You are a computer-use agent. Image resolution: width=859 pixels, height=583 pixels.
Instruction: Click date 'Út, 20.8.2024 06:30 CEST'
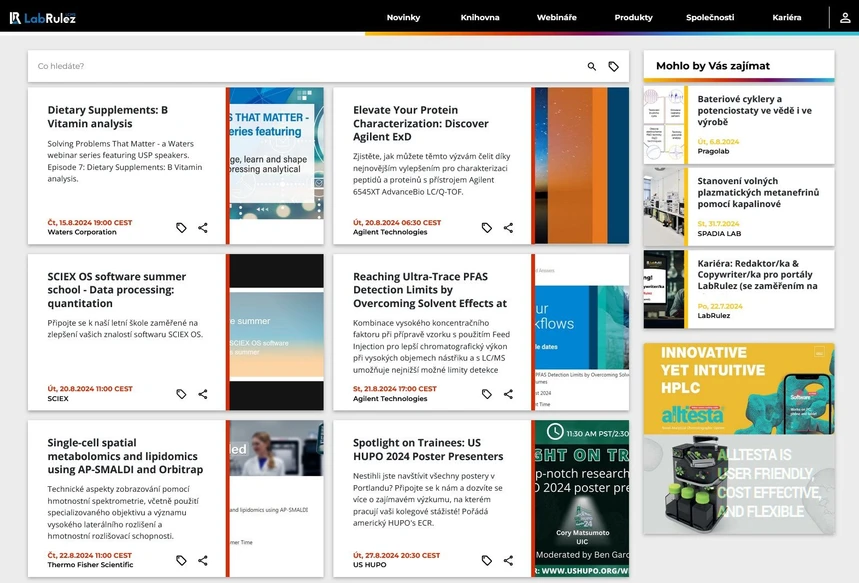[397, 222]
